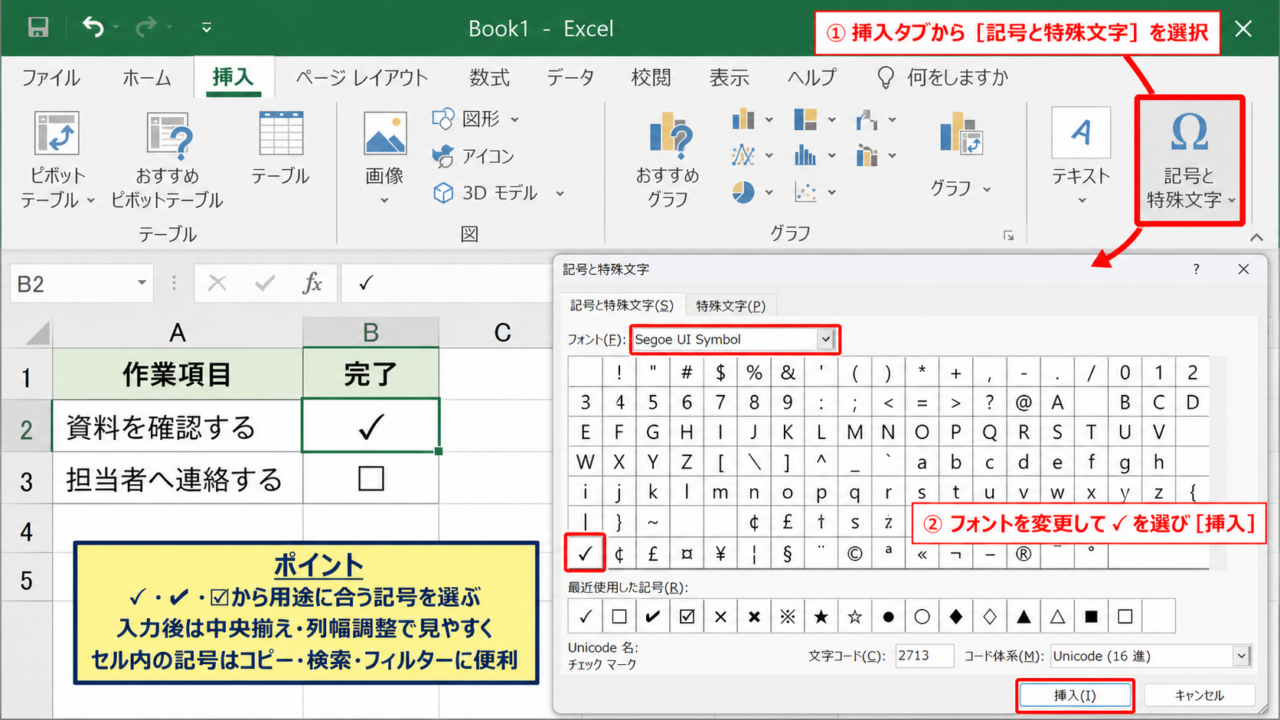1280x720 pixels.
Task: Click into the formula bar input
Action: click(445, 284)
